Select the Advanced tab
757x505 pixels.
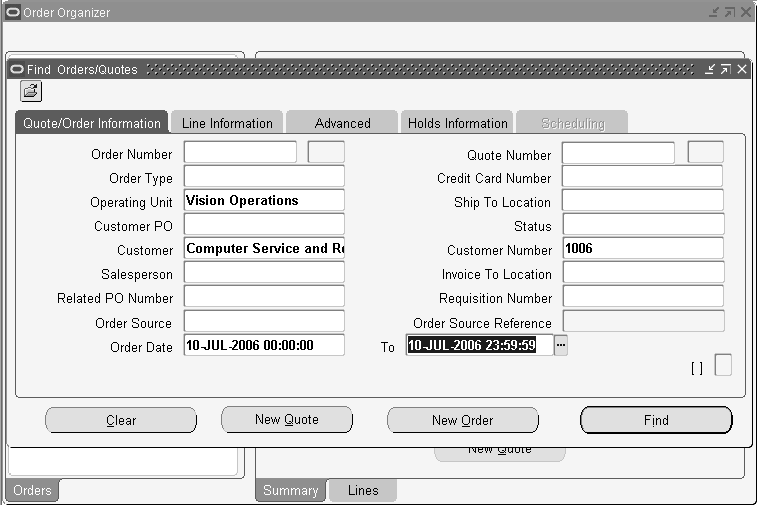pos(342,123)
